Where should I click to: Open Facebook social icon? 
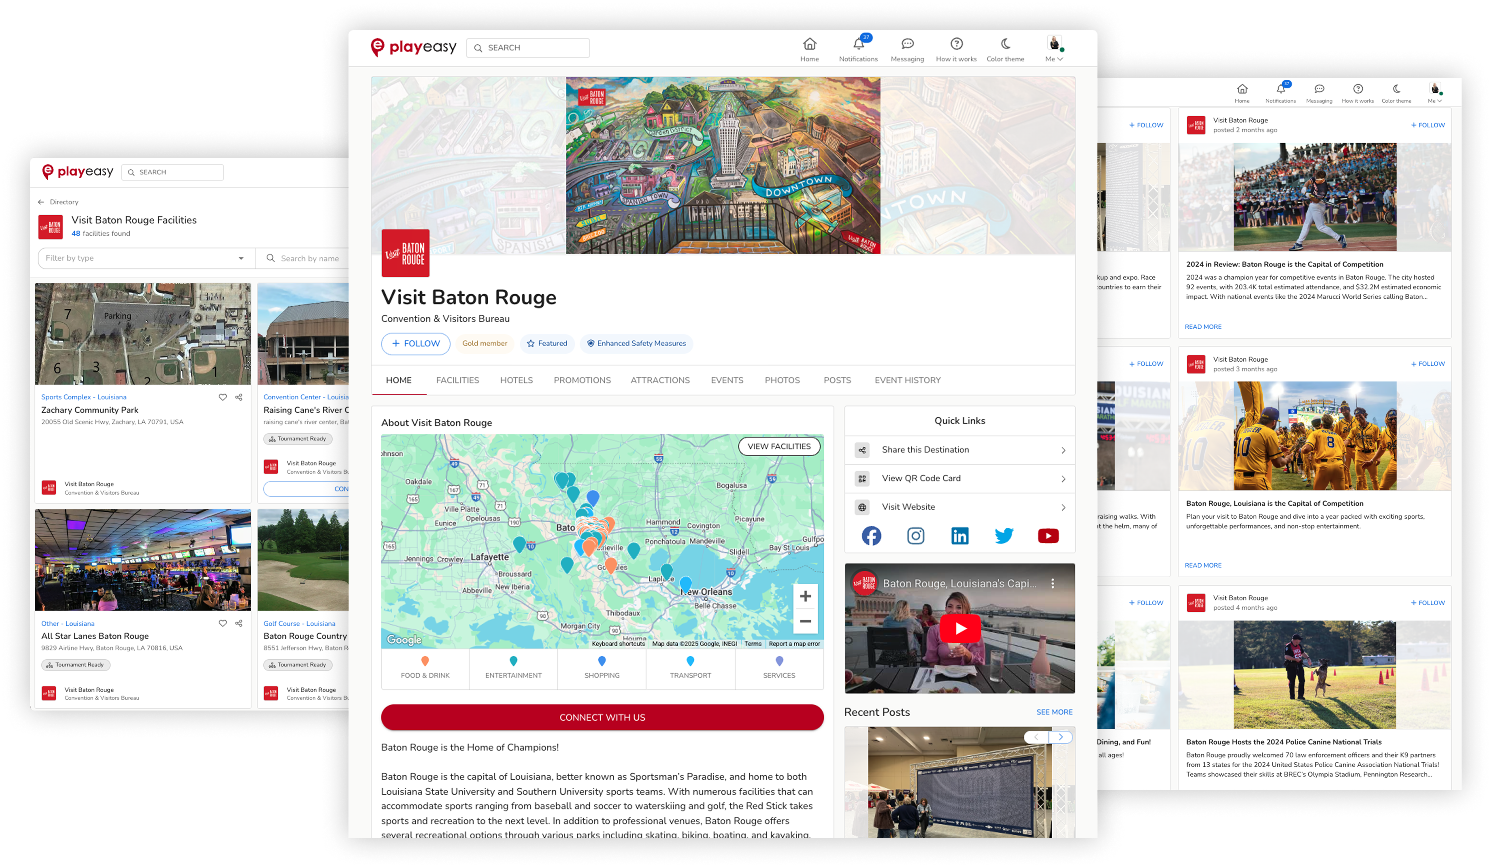click(x=872, y=536)
